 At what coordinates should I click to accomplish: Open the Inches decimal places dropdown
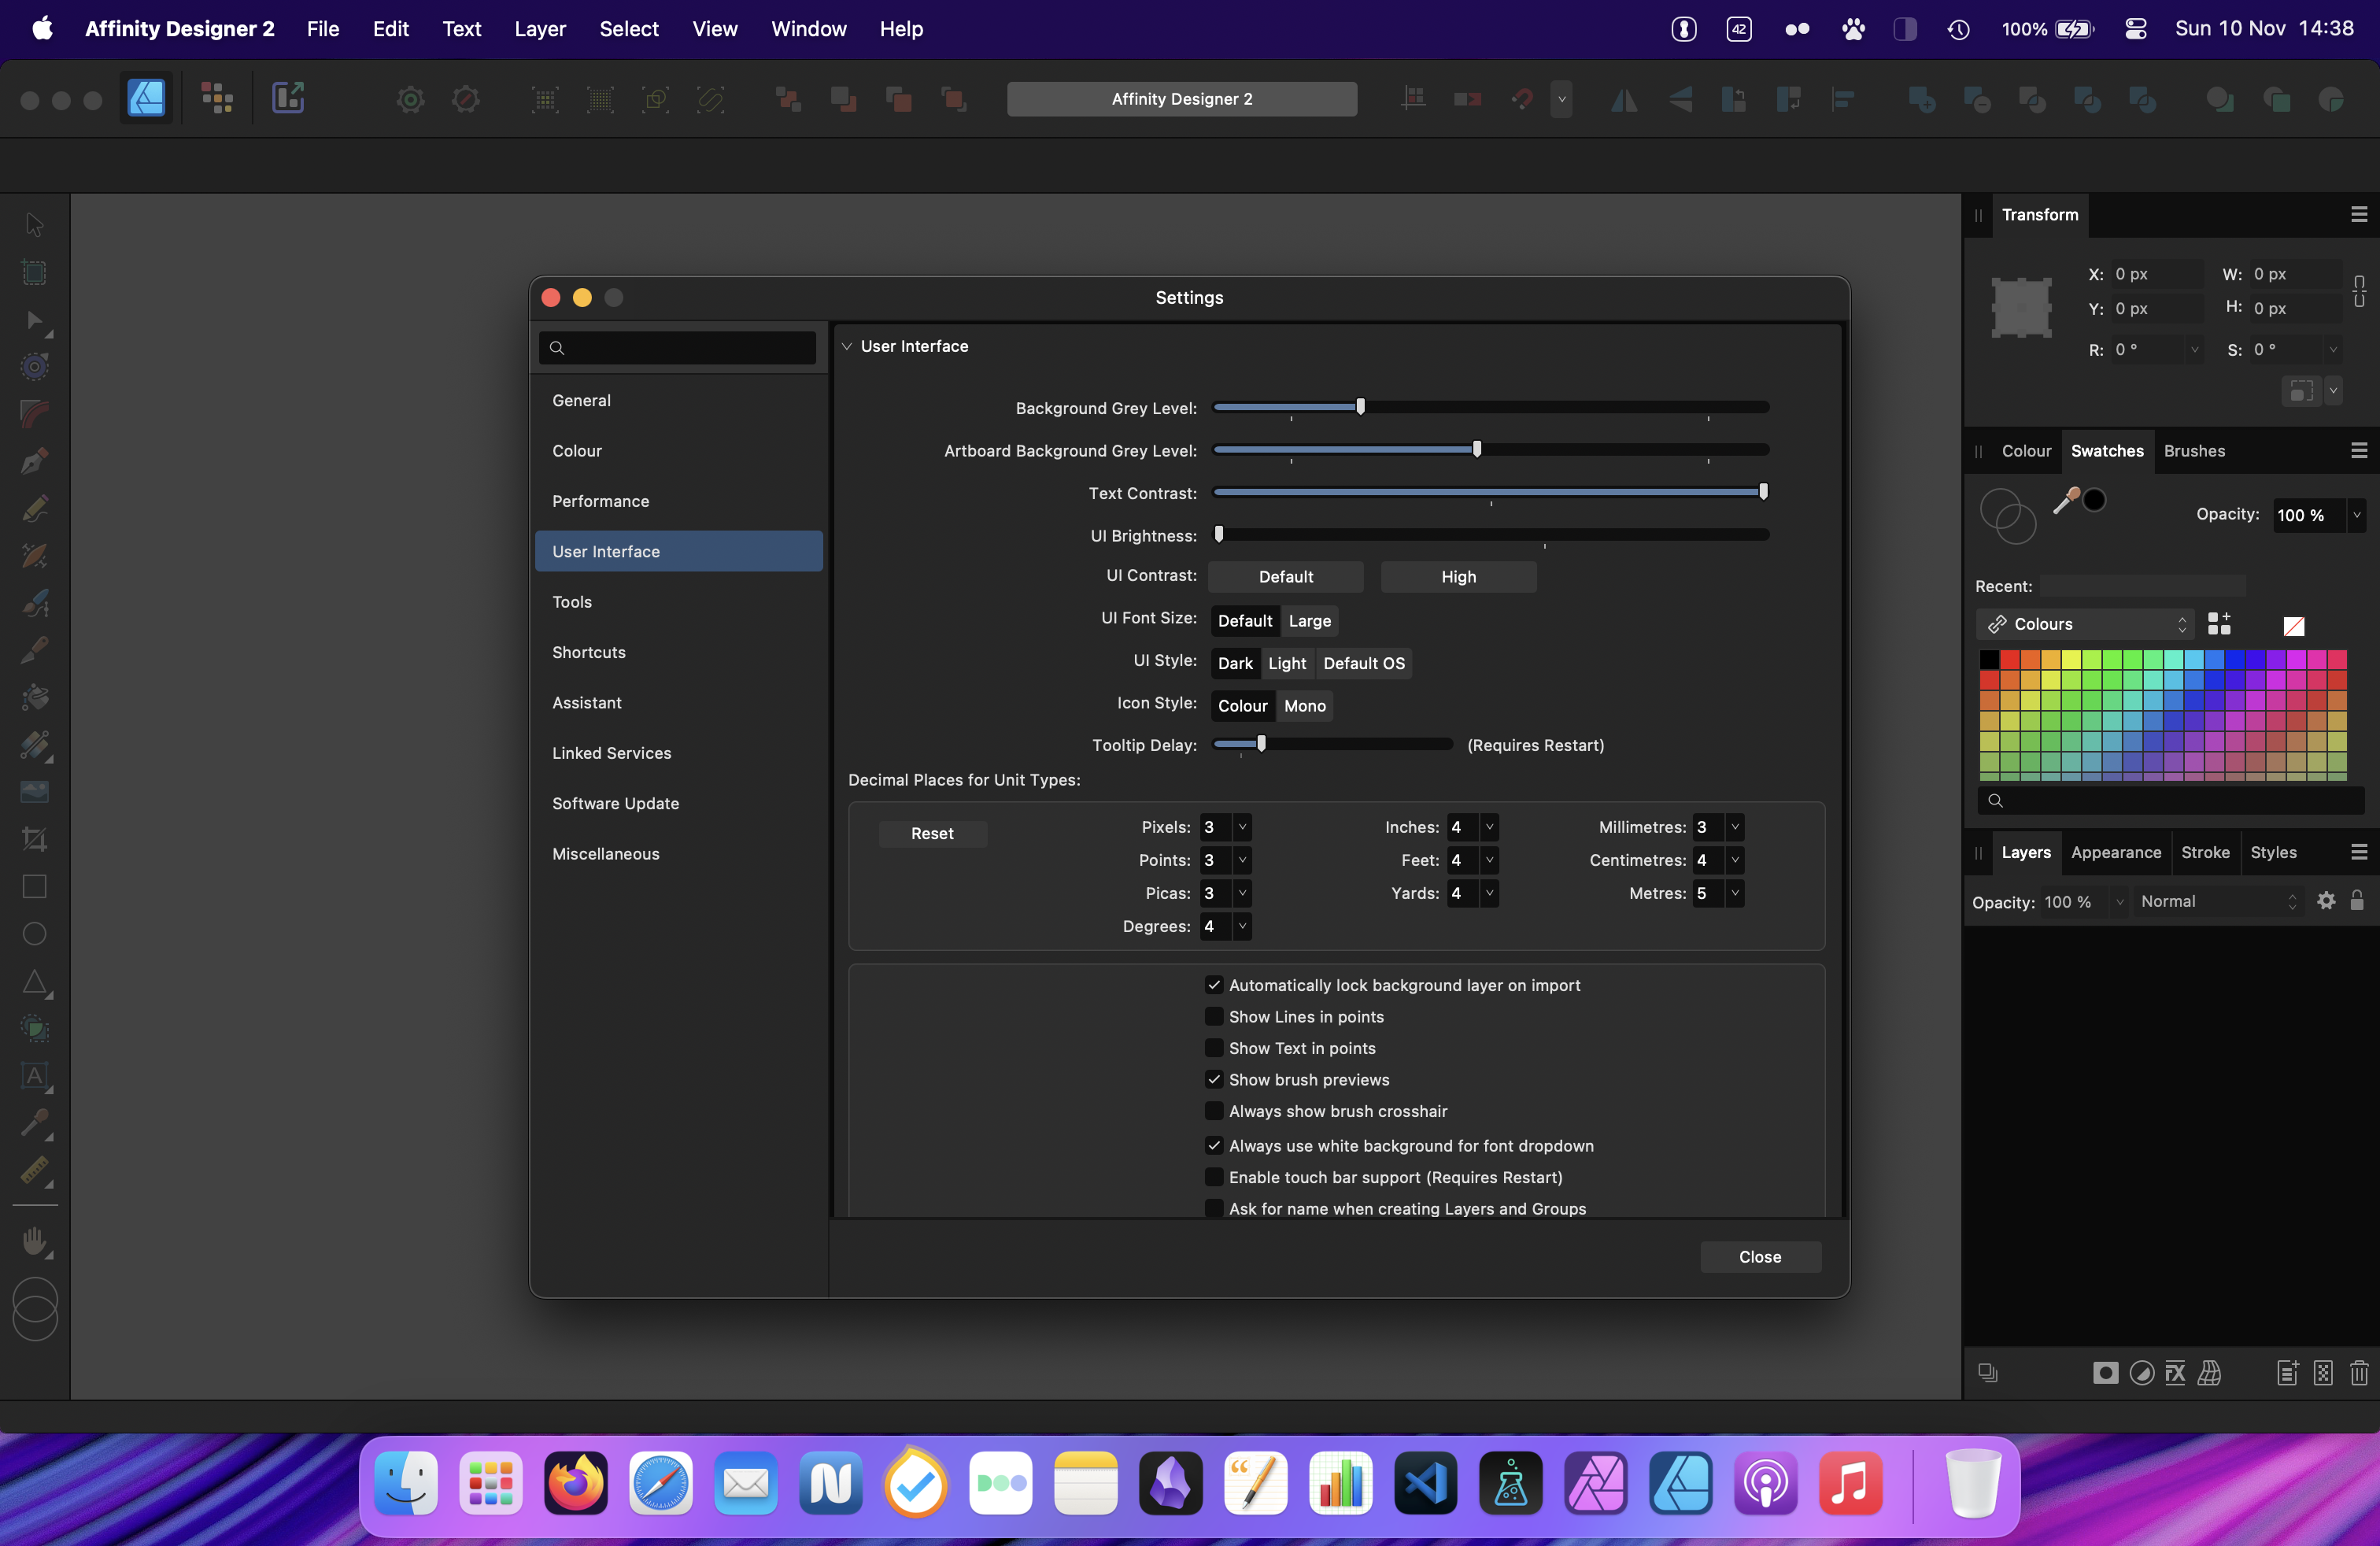point(1489,827)
